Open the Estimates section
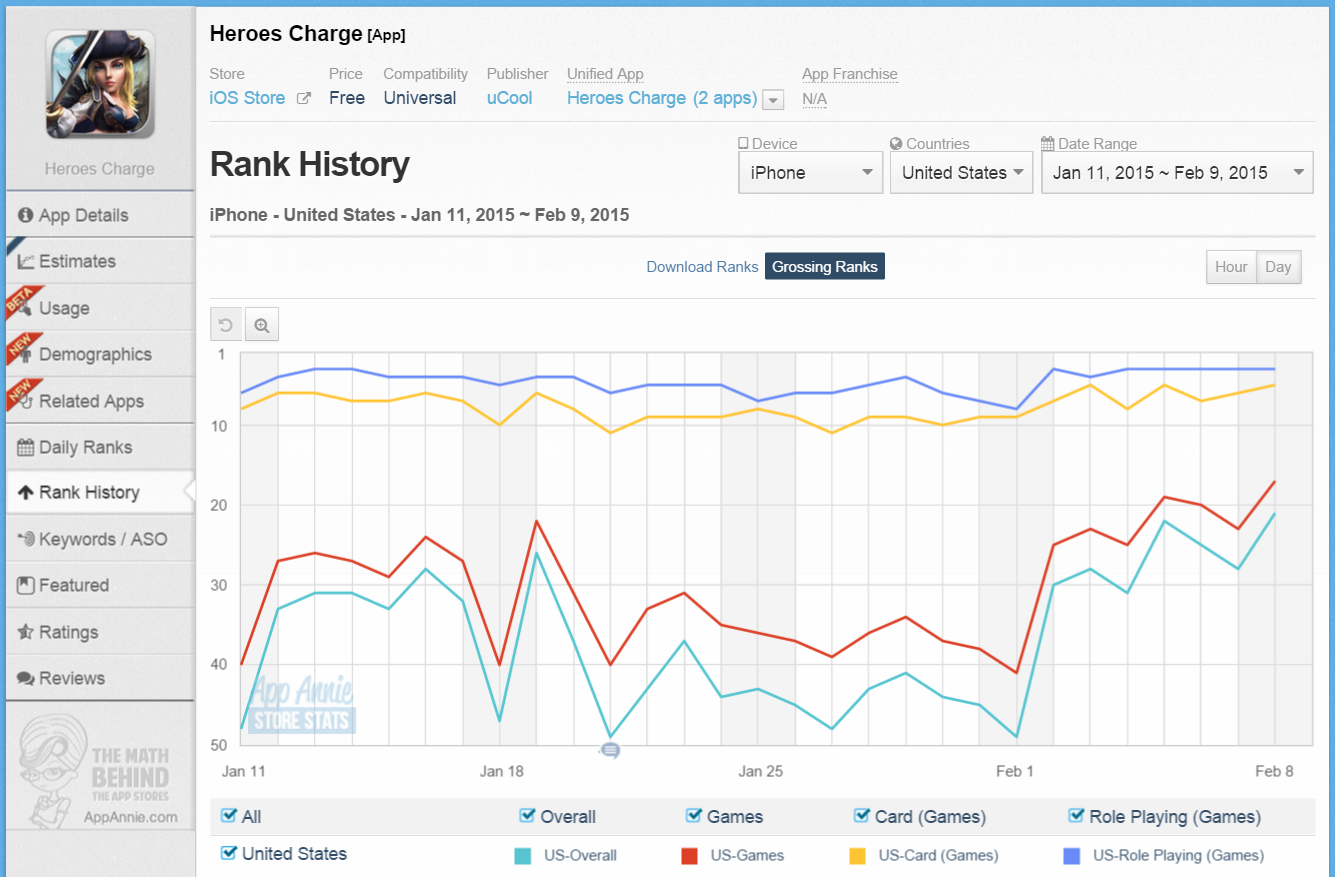1335x877 pixels. coord(100,261)
